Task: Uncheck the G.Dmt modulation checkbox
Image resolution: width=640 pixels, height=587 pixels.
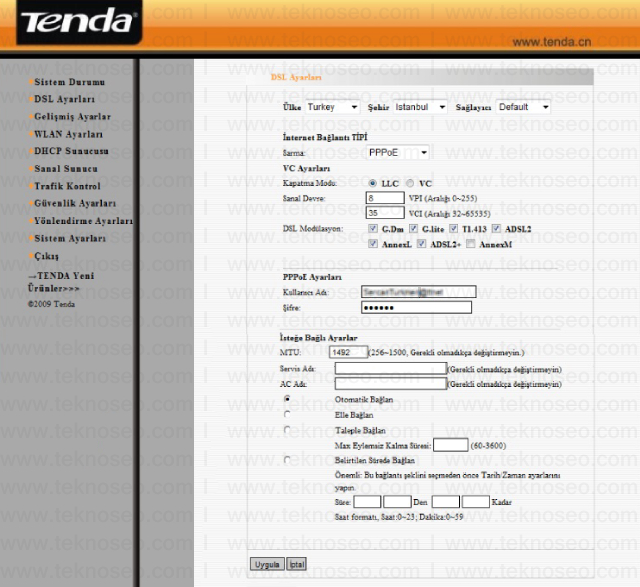Action: [372, 229]
